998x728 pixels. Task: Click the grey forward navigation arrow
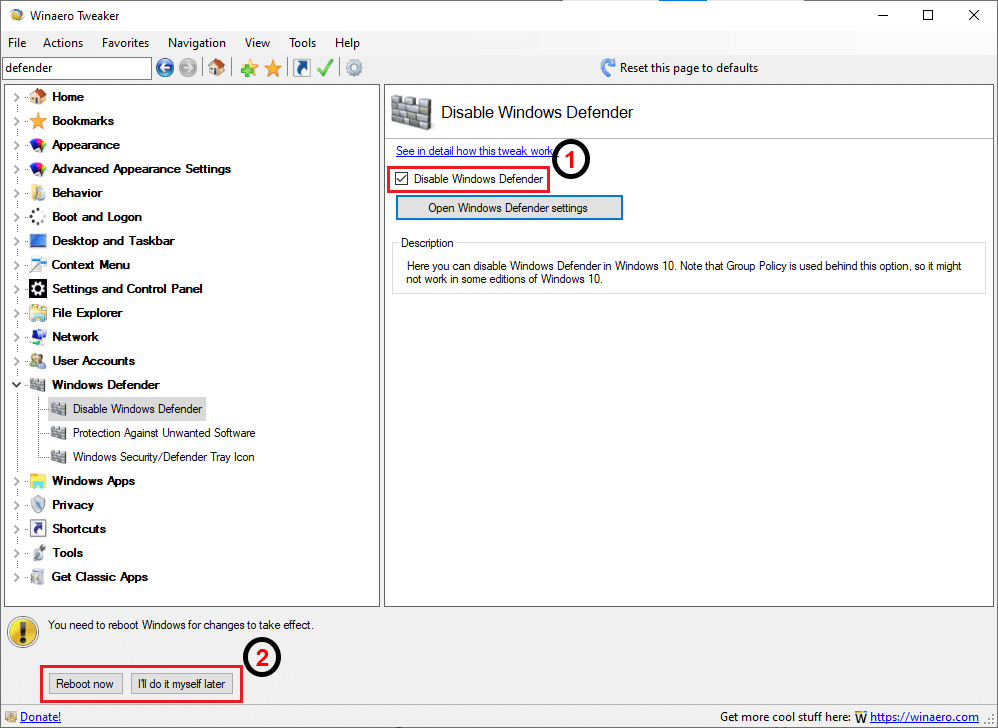(188, 67)
